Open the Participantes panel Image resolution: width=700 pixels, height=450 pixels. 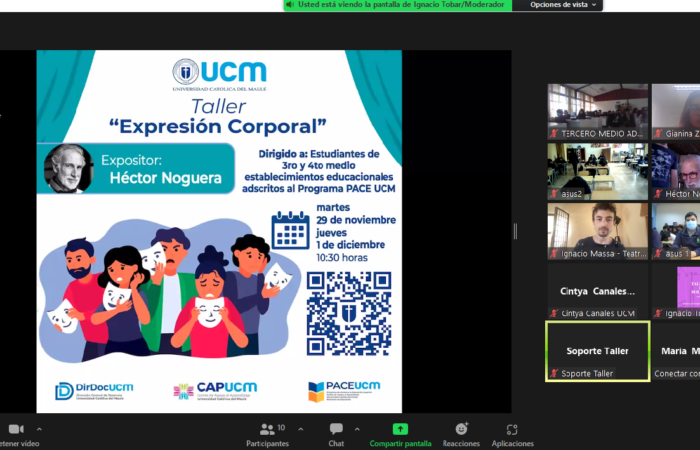(x=267, y=435)
